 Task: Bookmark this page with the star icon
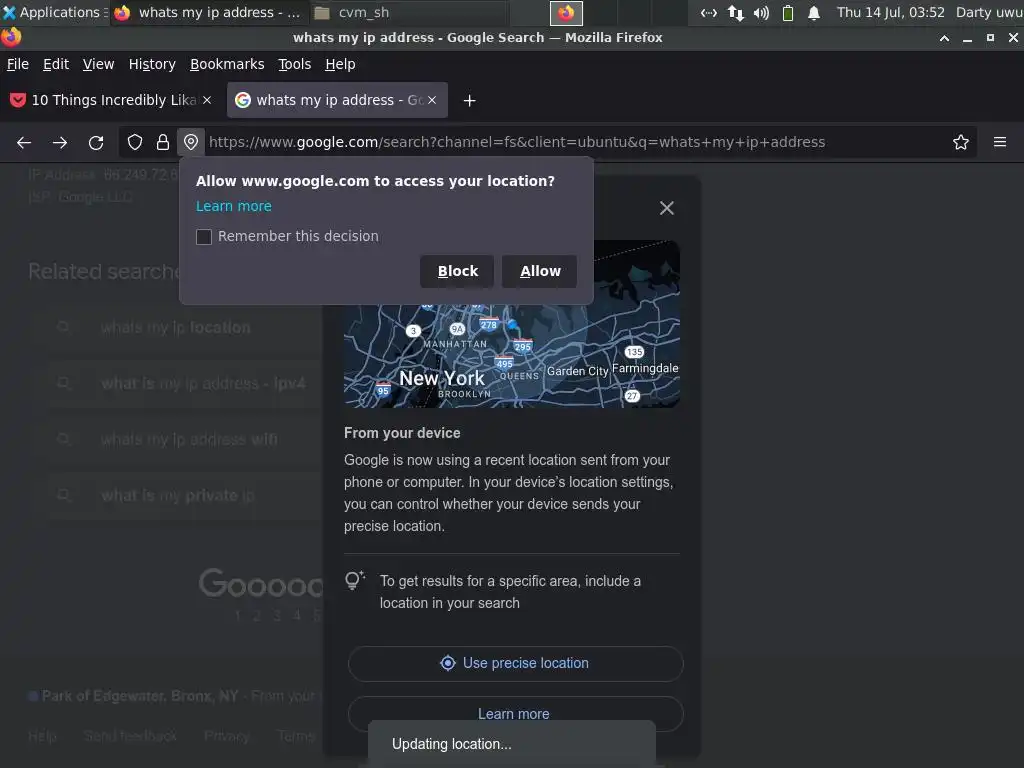pyautogui.click(x=960, y=142)
